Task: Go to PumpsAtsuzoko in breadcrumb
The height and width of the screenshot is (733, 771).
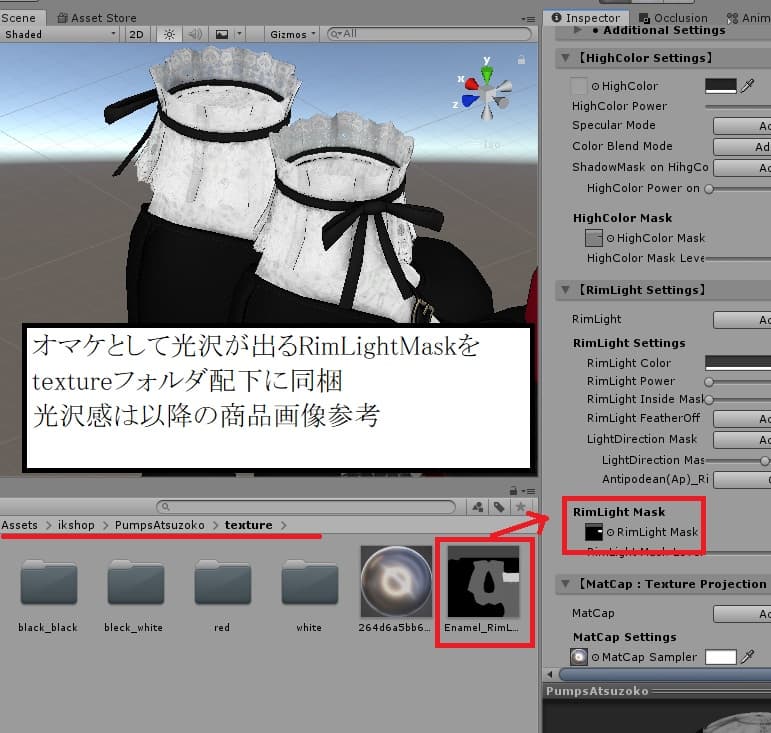Action: pos(159,525)
